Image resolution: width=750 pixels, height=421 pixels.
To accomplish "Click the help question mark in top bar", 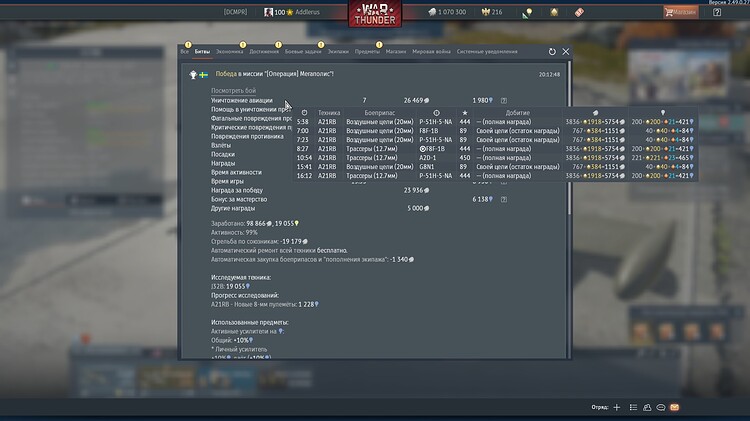I will tap(716, 12).
